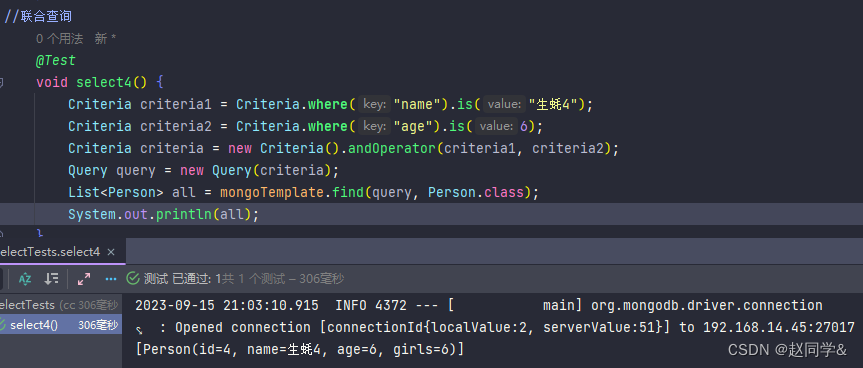Click the andOperator method call
The height and width of the screenshot is (368, 863).
[393, 149]
